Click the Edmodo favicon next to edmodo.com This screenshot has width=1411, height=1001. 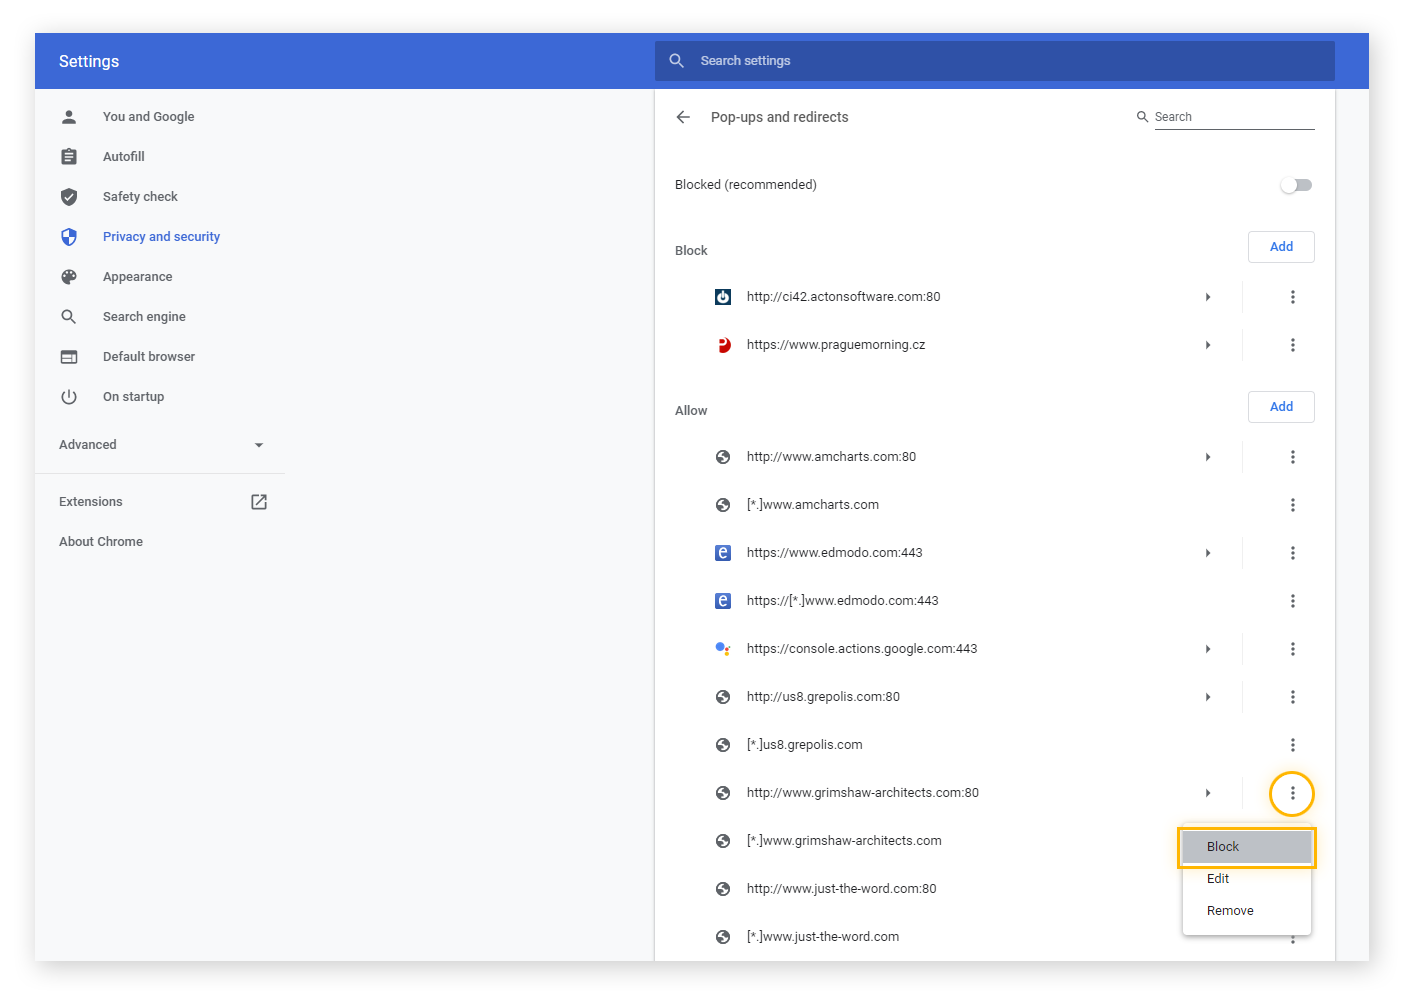[x=723, y=552]
